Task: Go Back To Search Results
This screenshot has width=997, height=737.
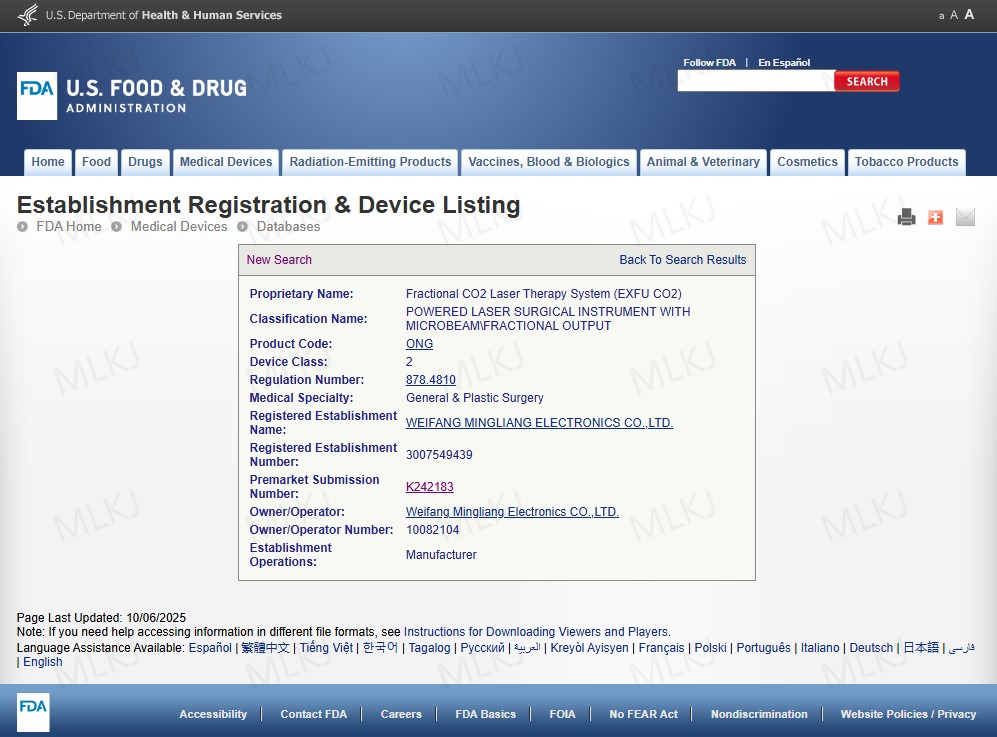Action: 682,260
